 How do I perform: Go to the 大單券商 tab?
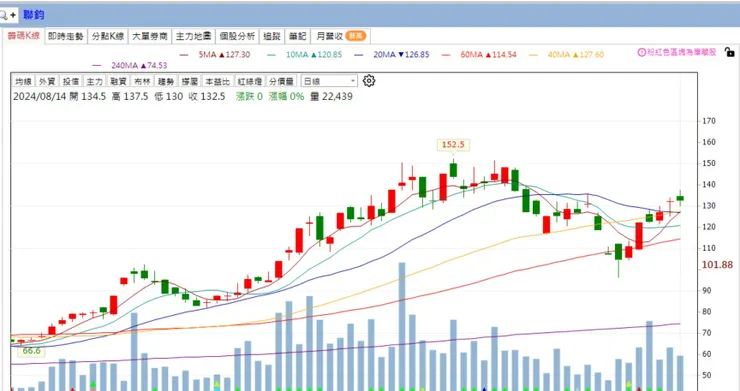click(150, 36)
